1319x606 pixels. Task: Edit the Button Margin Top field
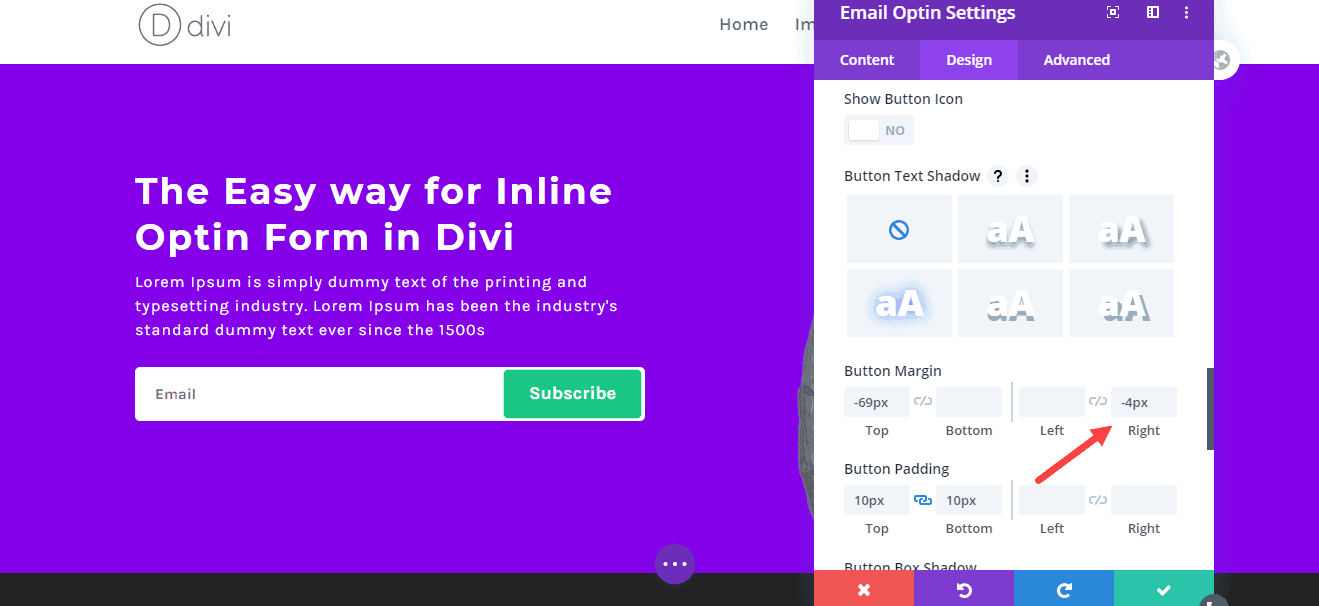tap(877, 402)
